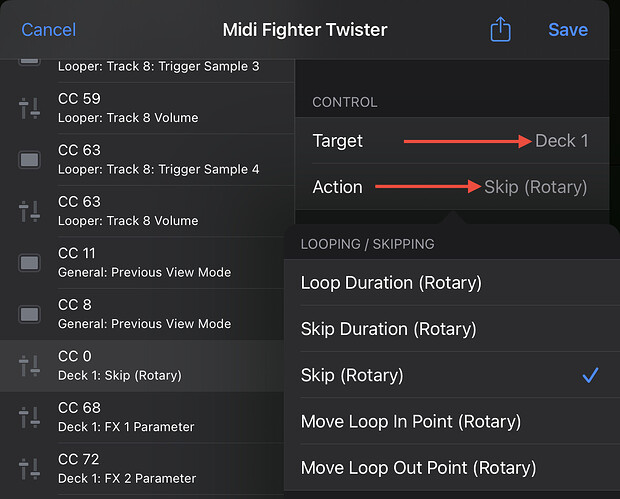
Task: Tap the share export icon
Action: coord(500,30)
